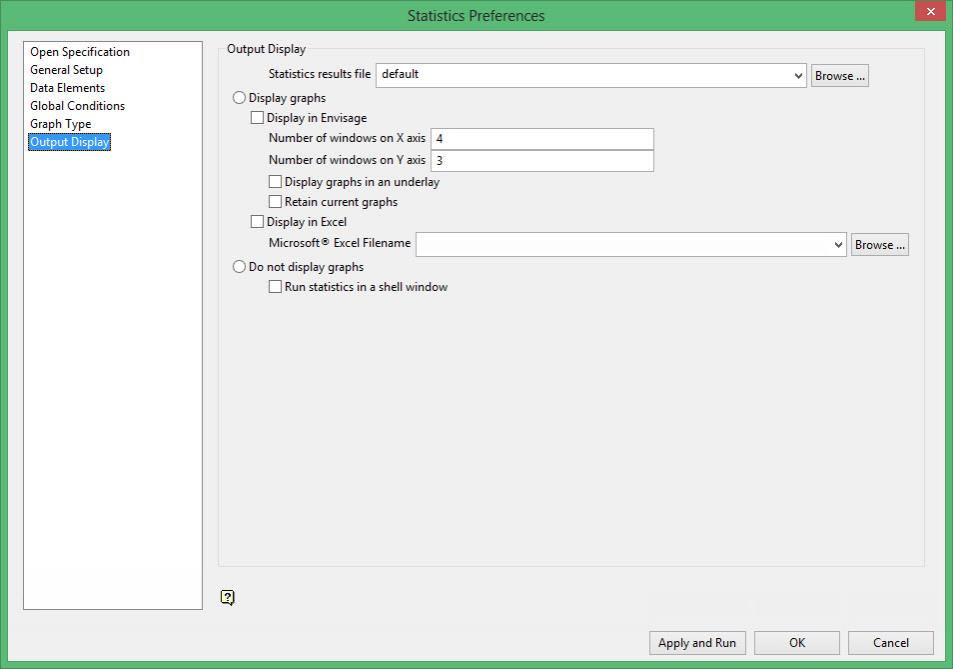The width and height of the screenshot is (953, 669).
Task: Open the Graph Type section
Action: tap(61, 124)
